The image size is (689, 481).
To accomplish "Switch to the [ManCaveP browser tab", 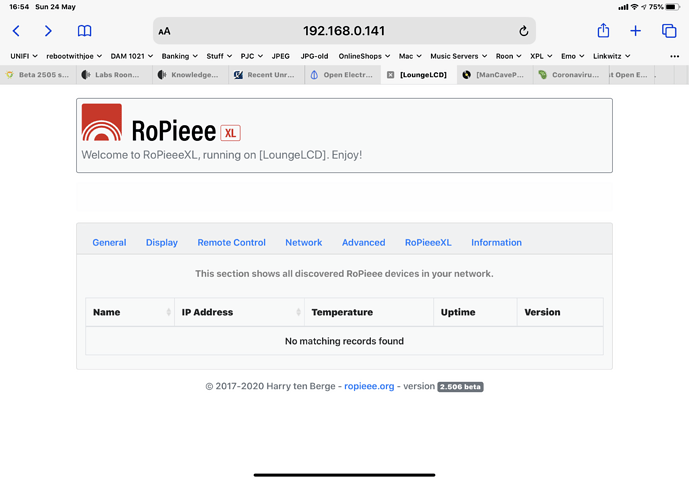I will (x=495, y=75).
